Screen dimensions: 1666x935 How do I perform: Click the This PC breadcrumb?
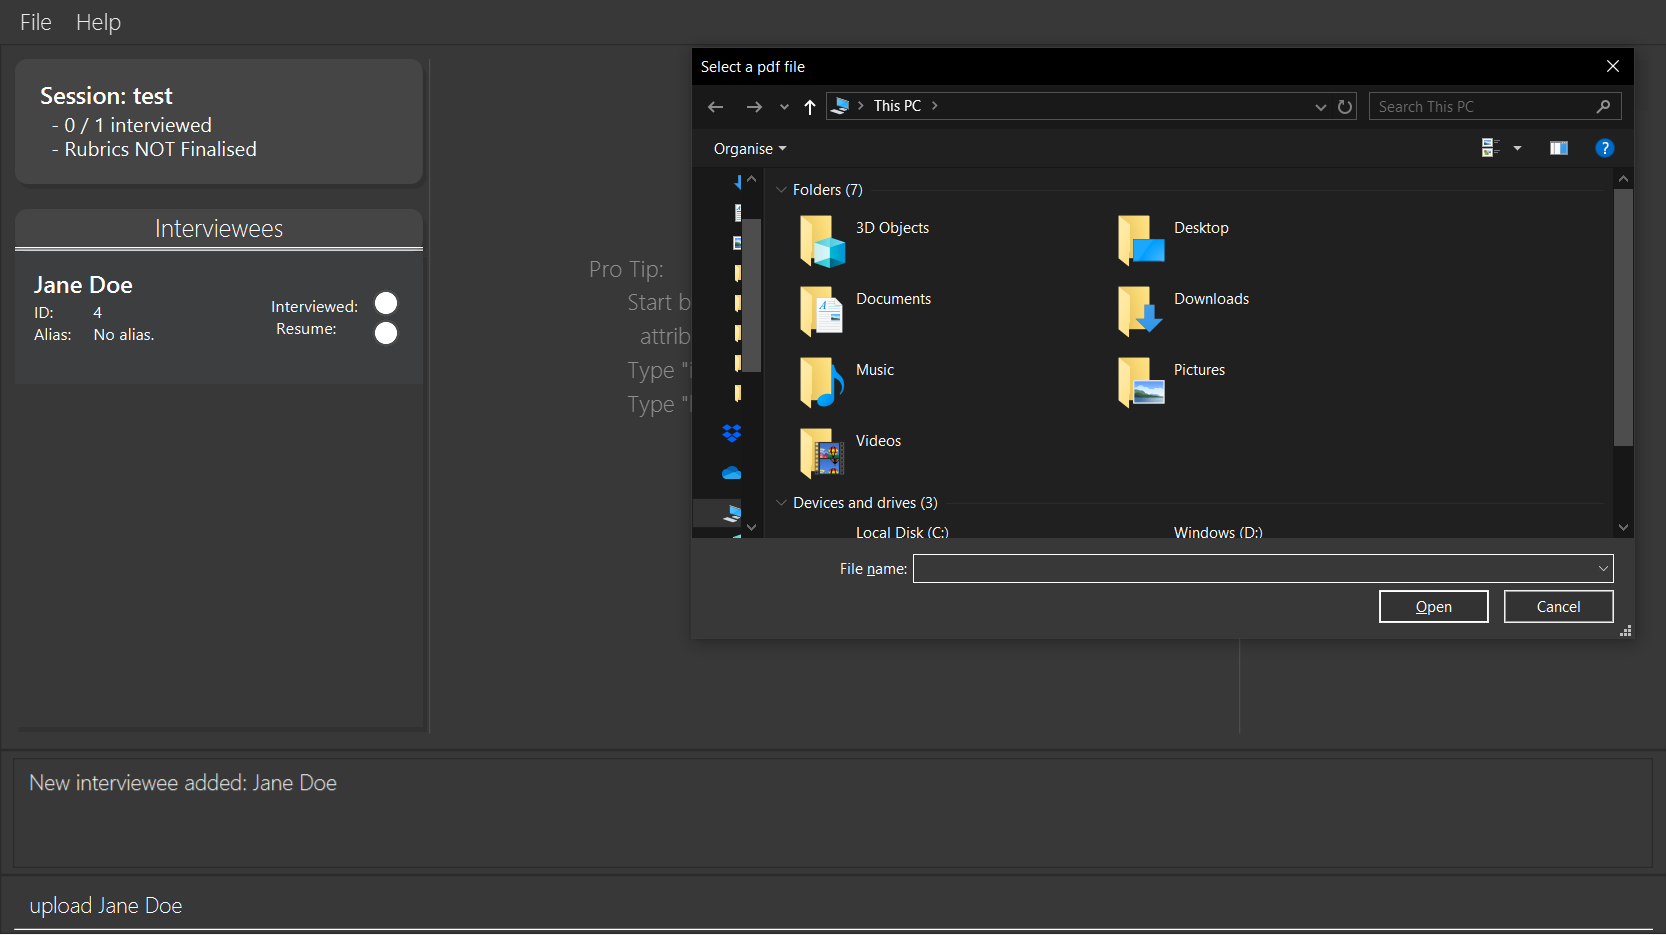(x=897, y=106)
